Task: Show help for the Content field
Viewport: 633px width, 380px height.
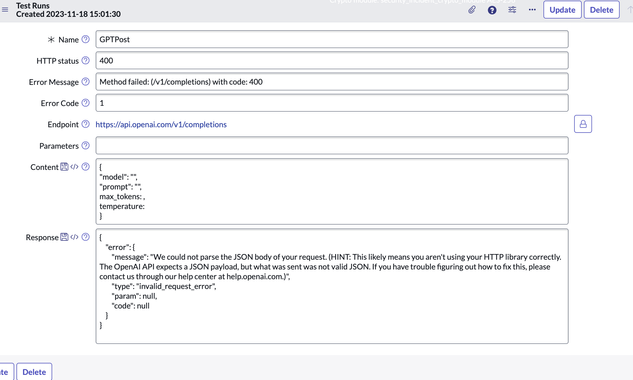Action: click(85, 166)
